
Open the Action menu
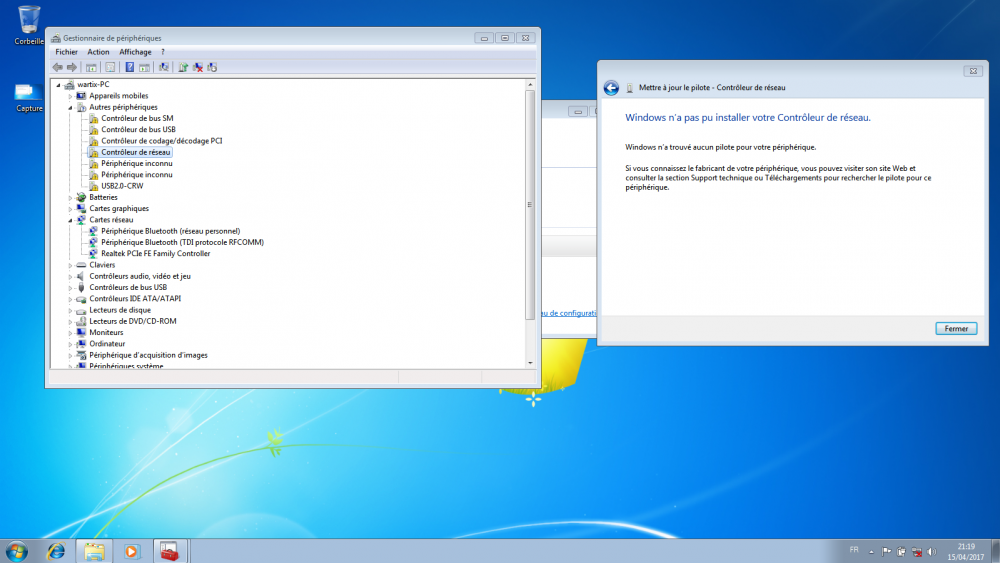pyautogui.click(x=98, y=52)
